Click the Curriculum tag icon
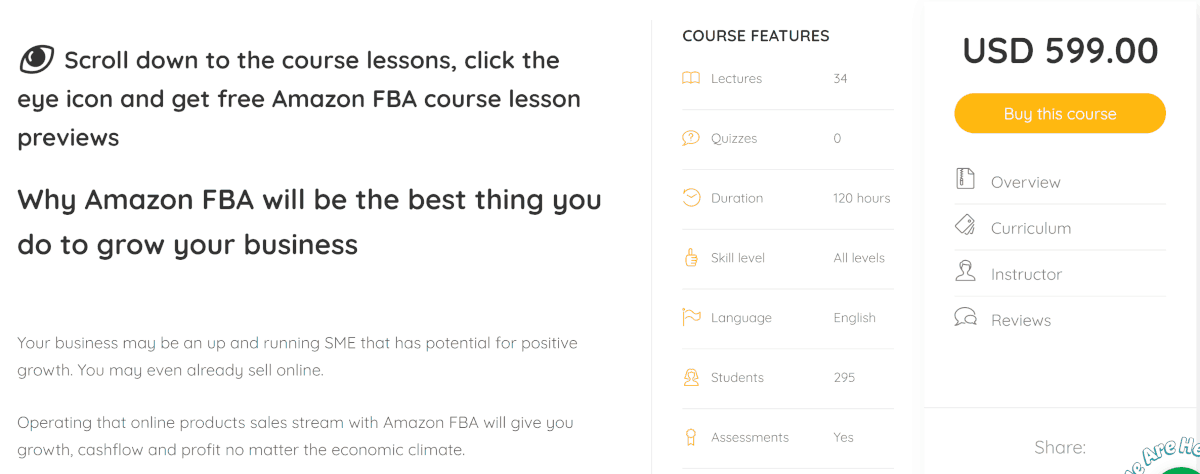This screenshot has height=474, width=1200. 965,225
